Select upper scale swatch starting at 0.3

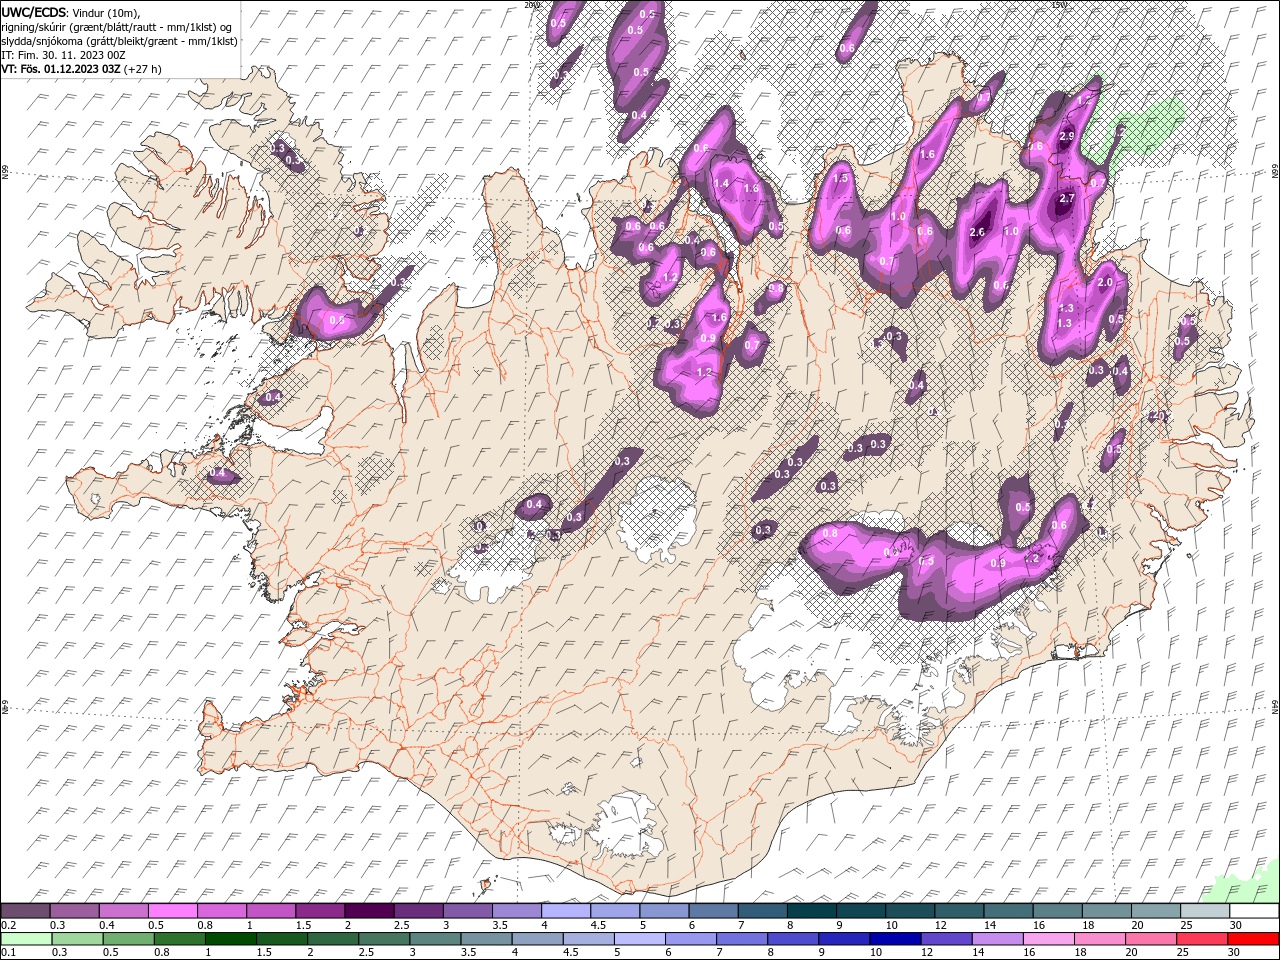pyautogui.click(x=75, y=911)
